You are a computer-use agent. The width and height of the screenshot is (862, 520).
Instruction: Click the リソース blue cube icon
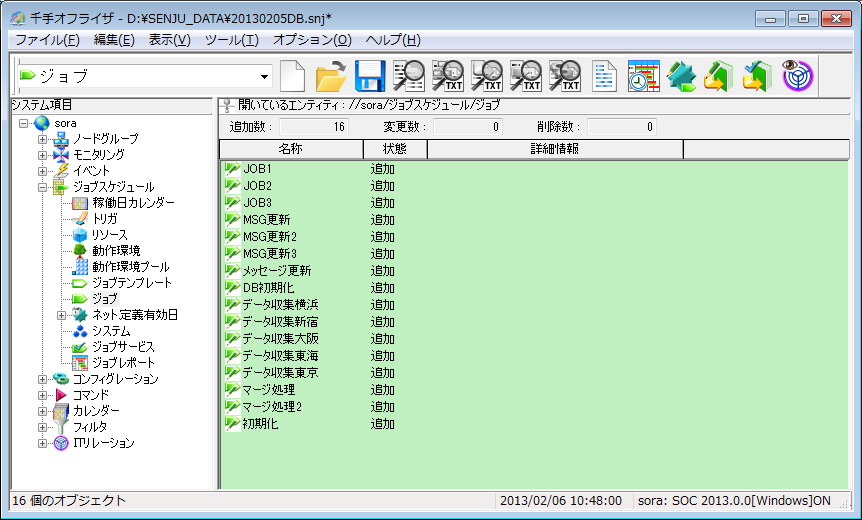pyautogui.click(x=80, y=235)
